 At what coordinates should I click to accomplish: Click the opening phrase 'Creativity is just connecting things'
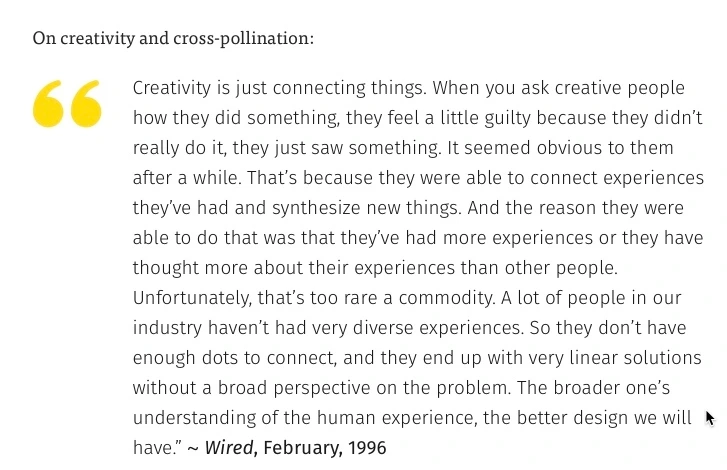pos(279,88)
